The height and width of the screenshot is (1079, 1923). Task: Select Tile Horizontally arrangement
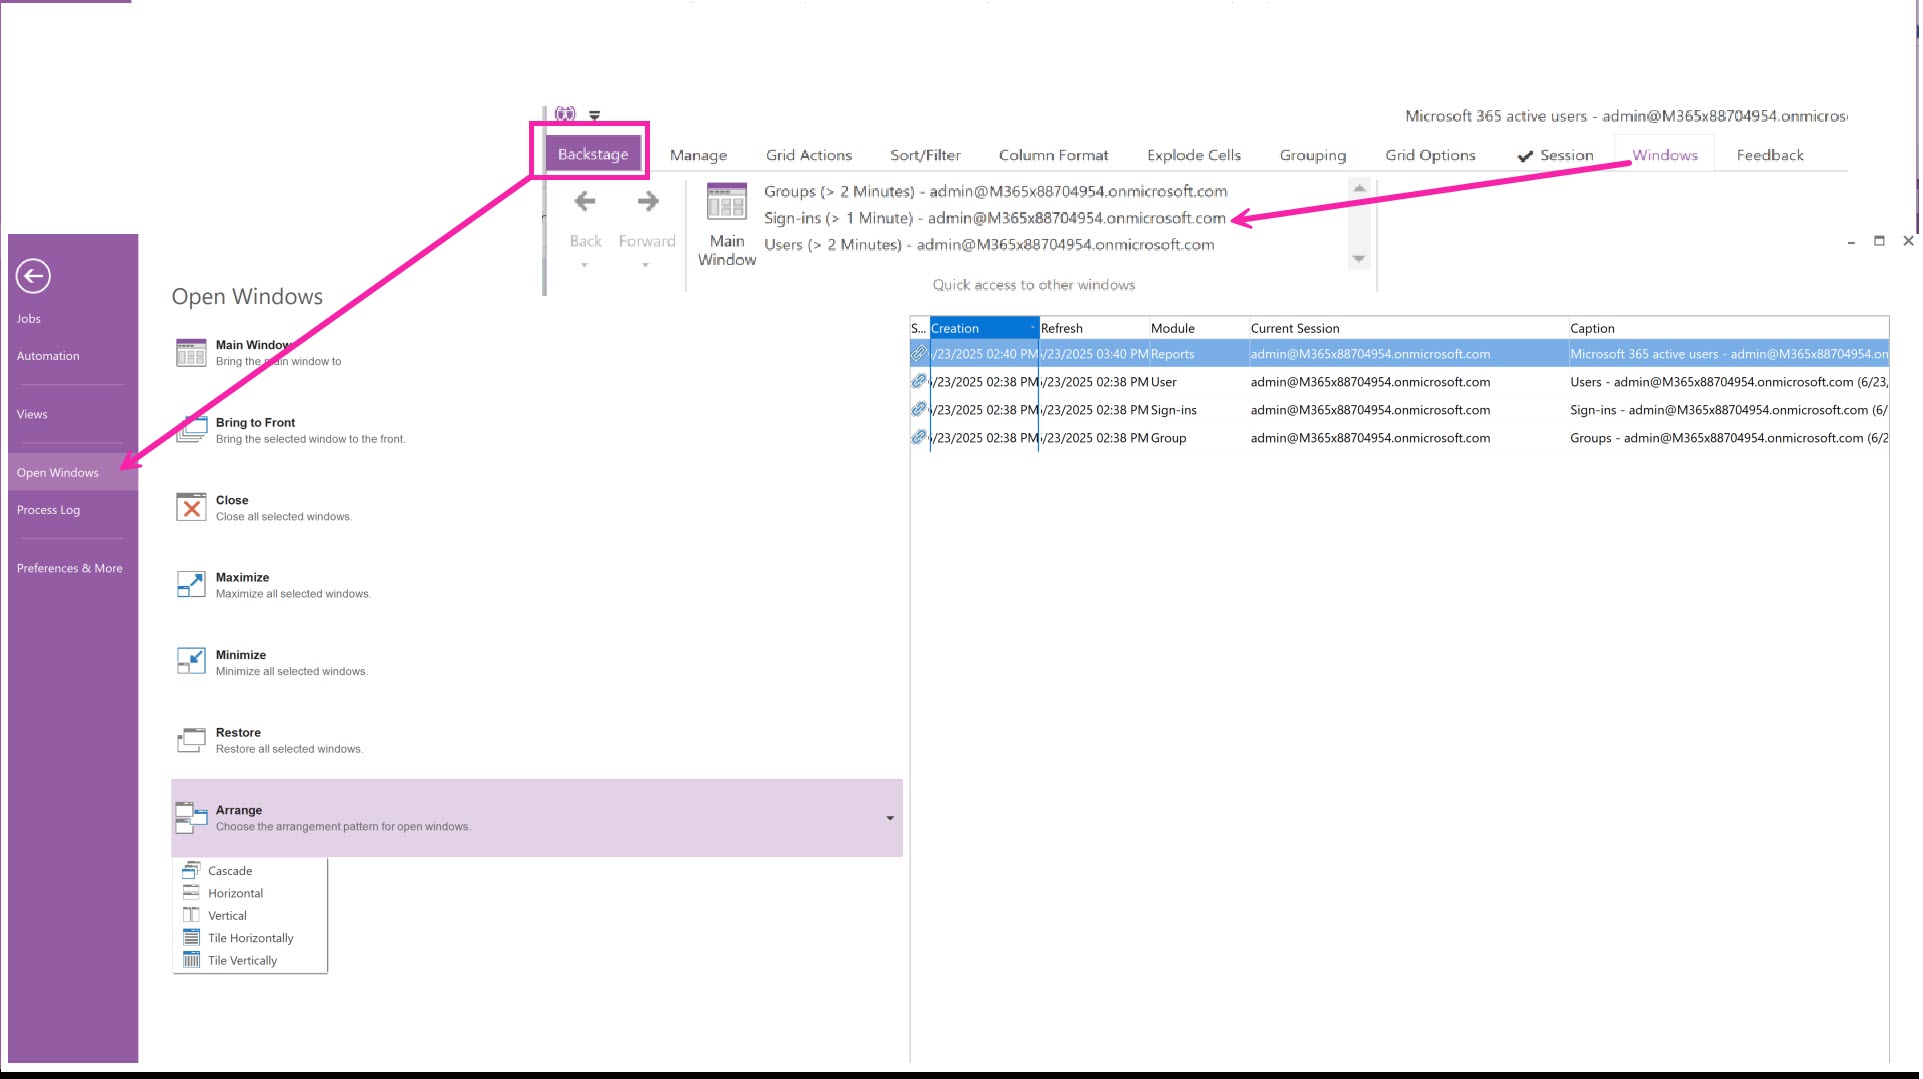(250, 938)
